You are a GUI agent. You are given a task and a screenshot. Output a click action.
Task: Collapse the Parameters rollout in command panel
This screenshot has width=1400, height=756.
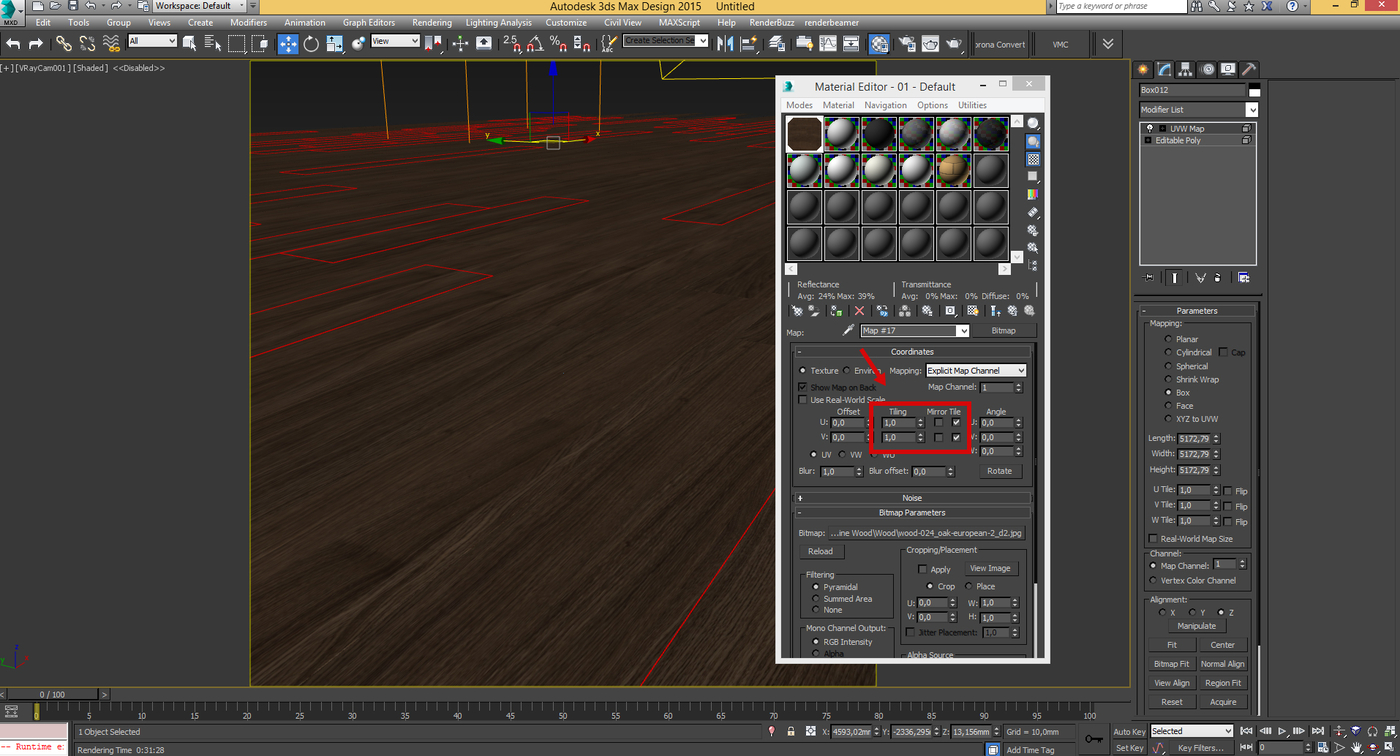pos(1197,311)
